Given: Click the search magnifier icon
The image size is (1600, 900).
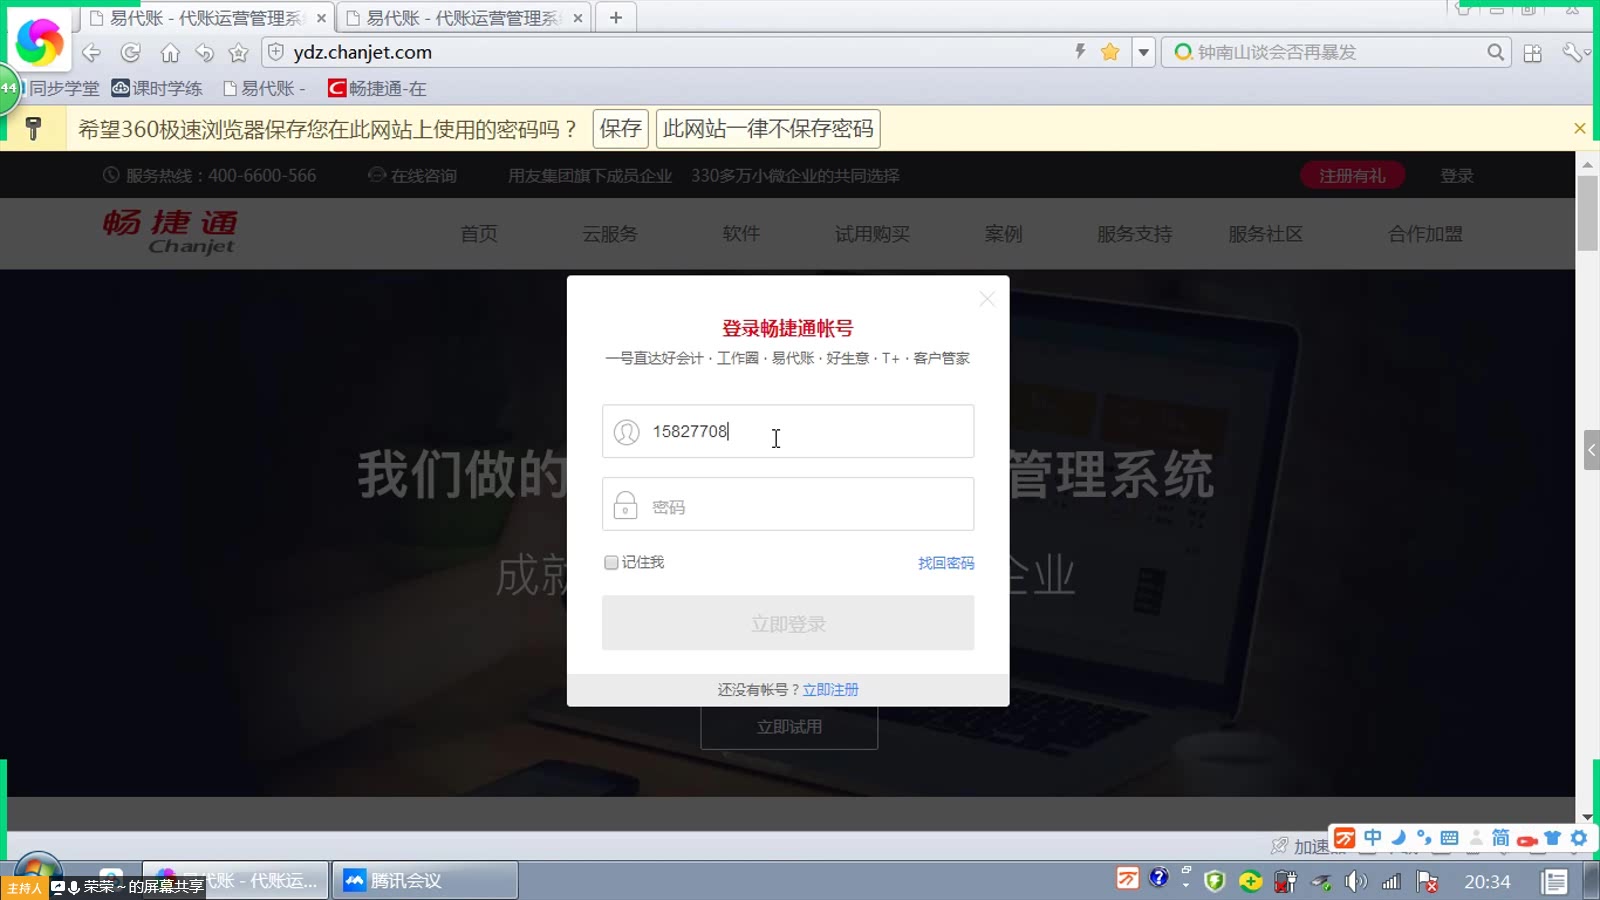Looking at the screenshot, I should coord(1495,52).
